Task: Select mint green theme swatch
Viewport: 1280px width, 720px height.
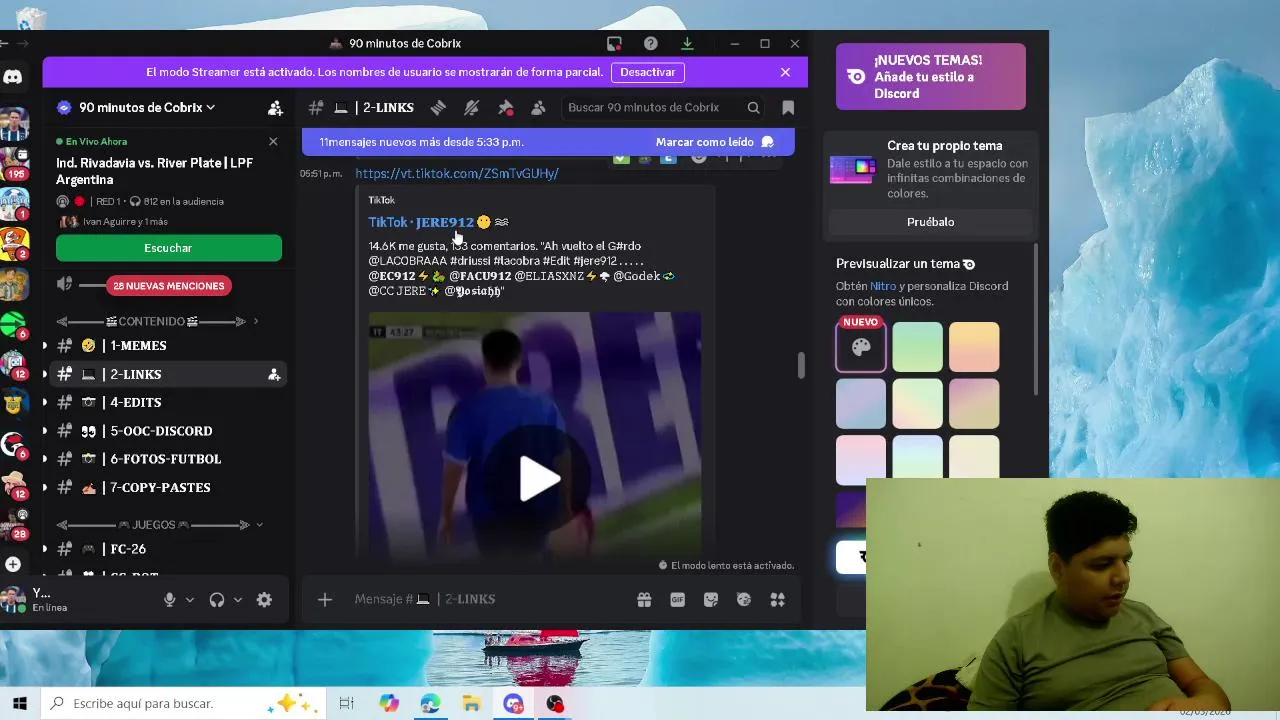Action: (917, 347)
